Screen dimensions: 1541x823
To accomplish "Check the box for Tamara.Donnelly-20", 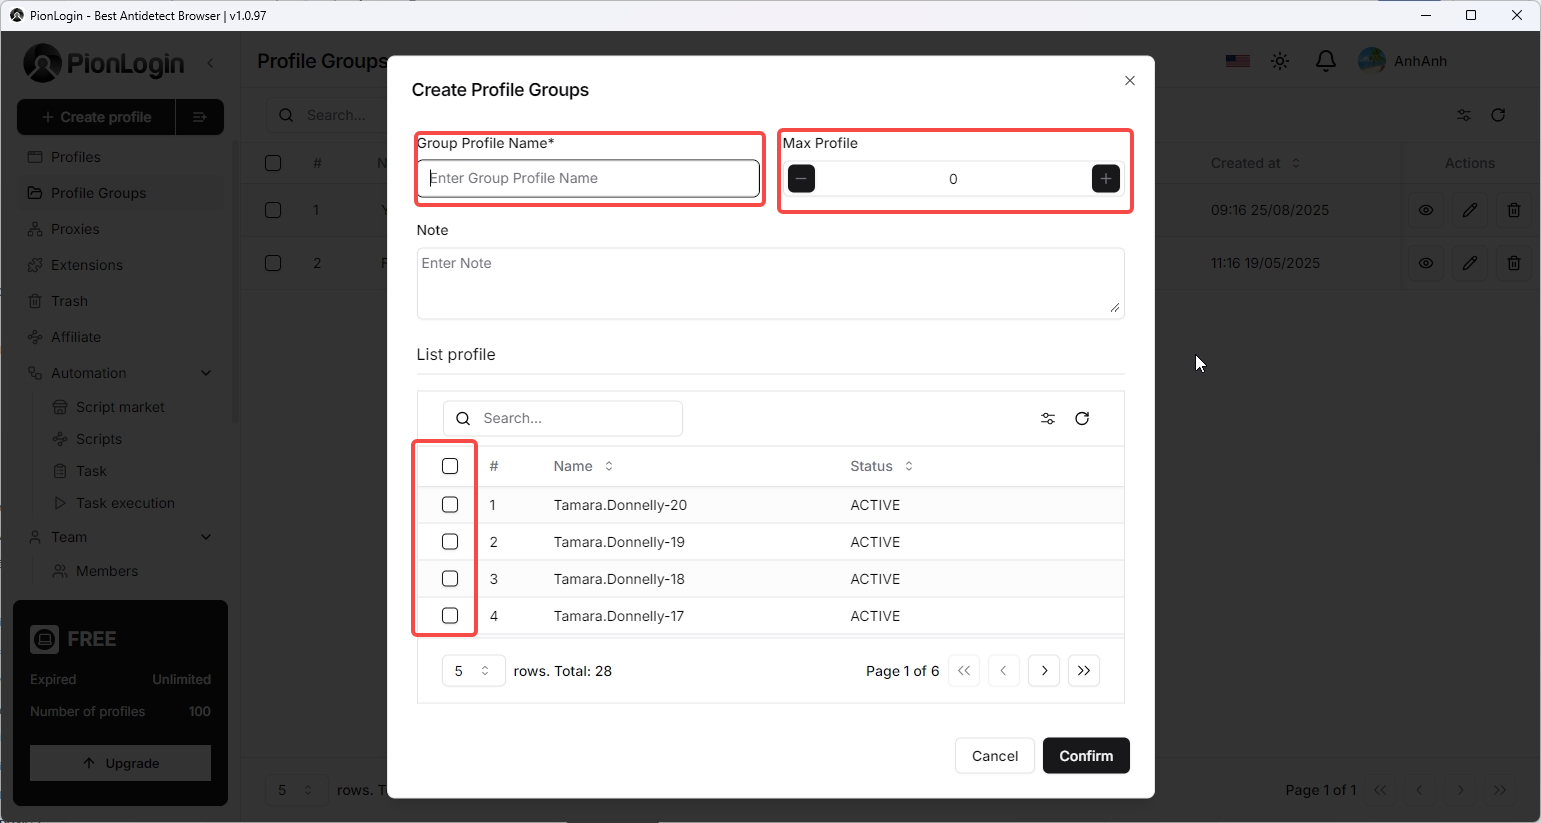I will (x=450, y=505).
